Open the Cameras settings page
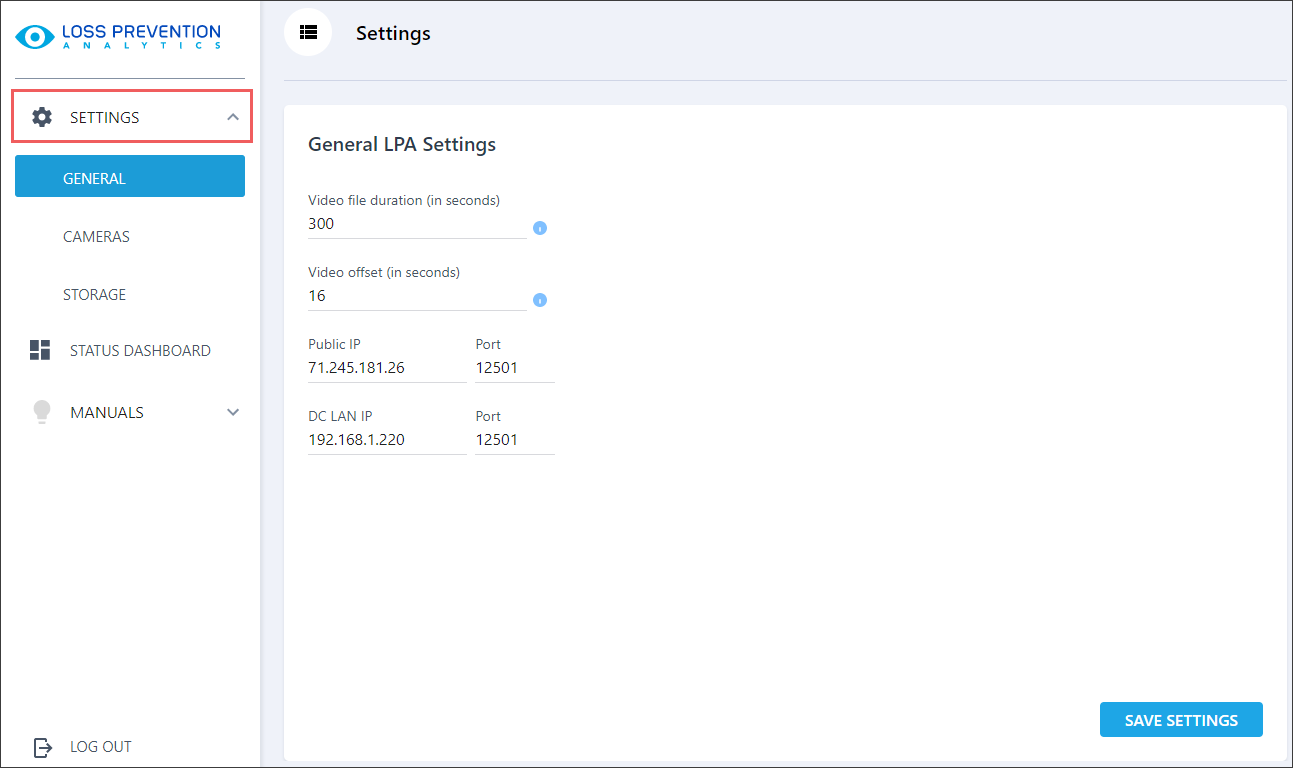The height and width of the screenshot is (768, 1293). [96, 237]
